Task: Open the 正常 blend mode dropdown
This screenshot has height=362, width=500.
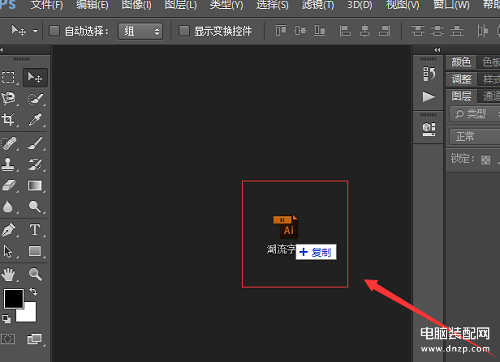Action: coord(475,136)
